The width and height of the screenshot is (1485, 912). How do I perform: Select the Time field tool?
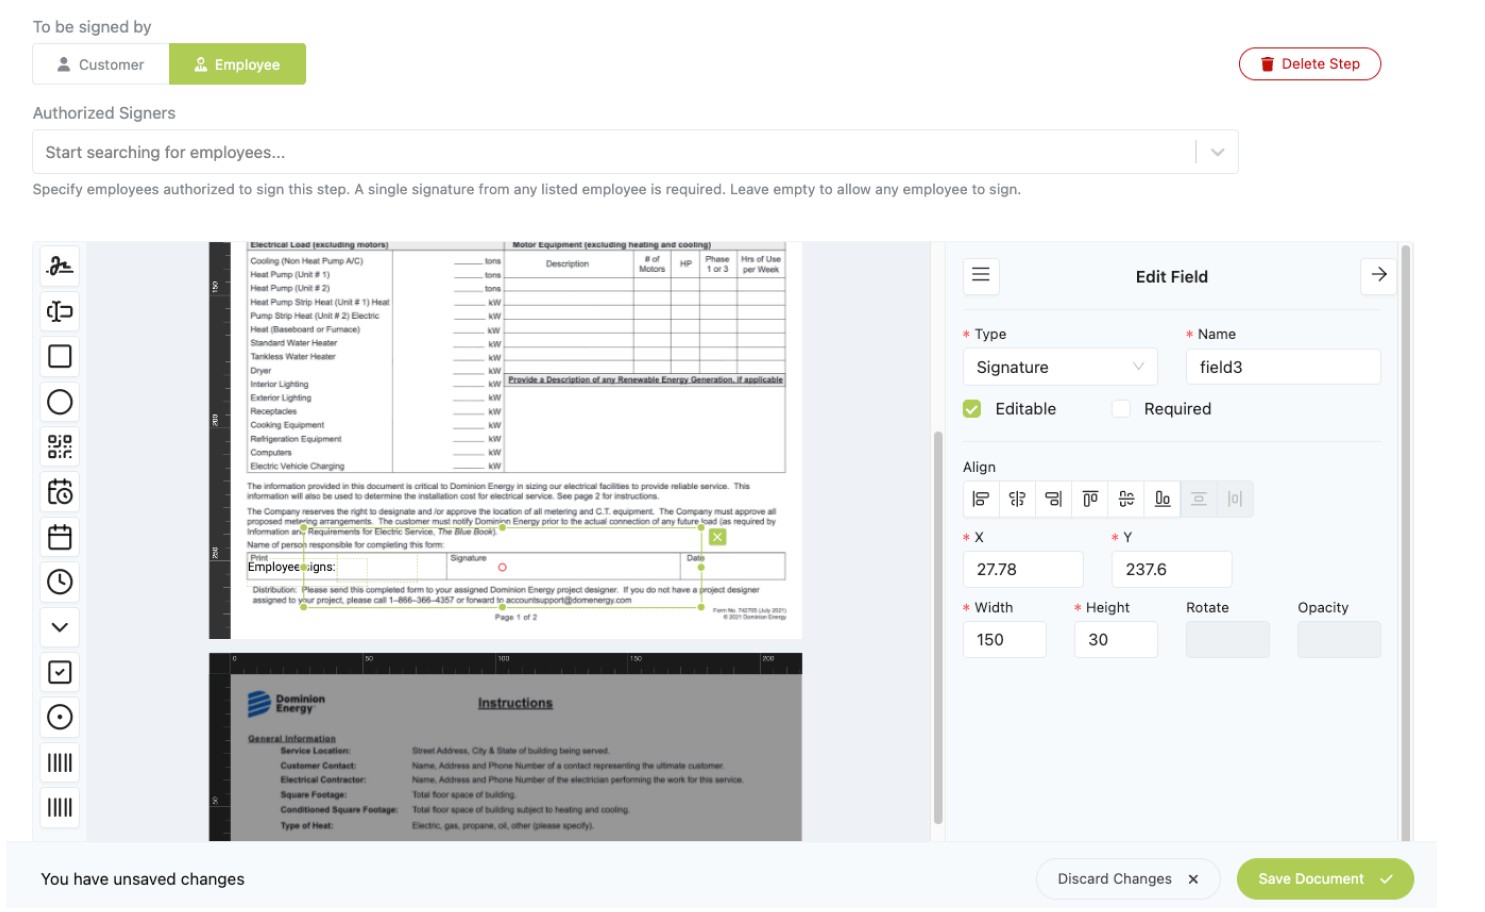pyautogui.click(x=59, y=582)
